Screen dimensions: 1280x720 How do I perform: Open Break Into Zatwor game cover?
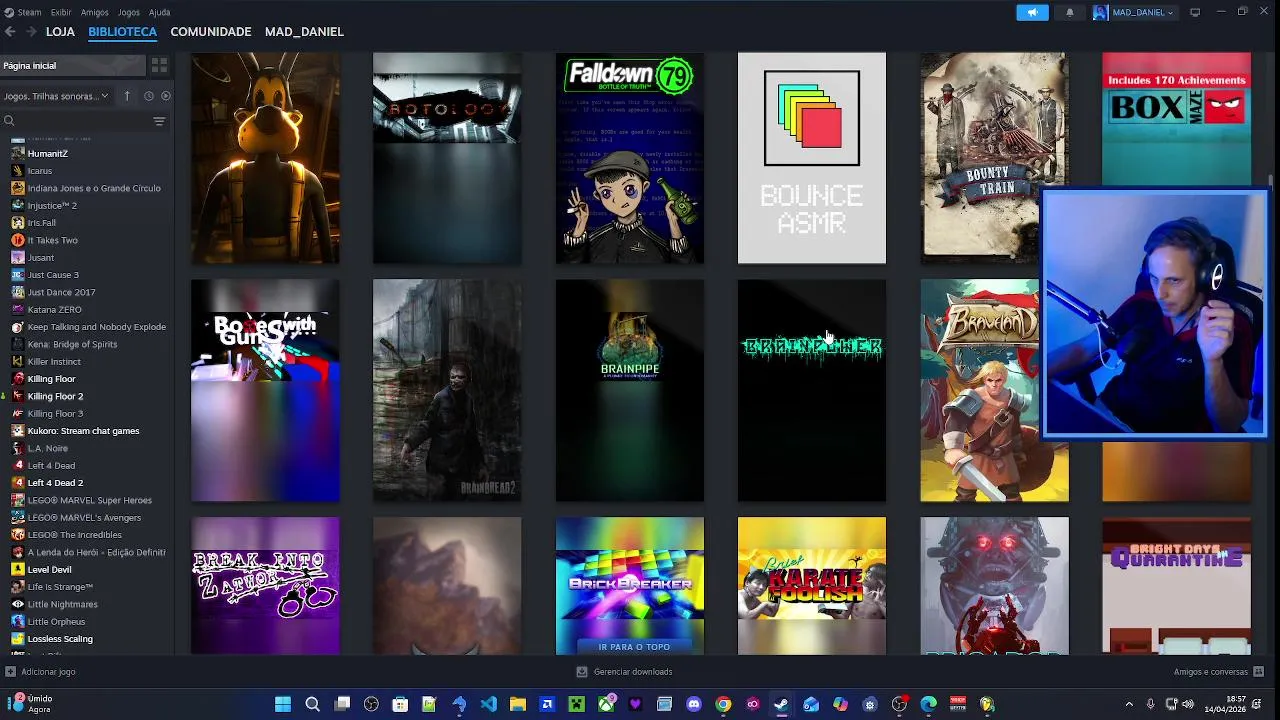(x=265, y=585)
